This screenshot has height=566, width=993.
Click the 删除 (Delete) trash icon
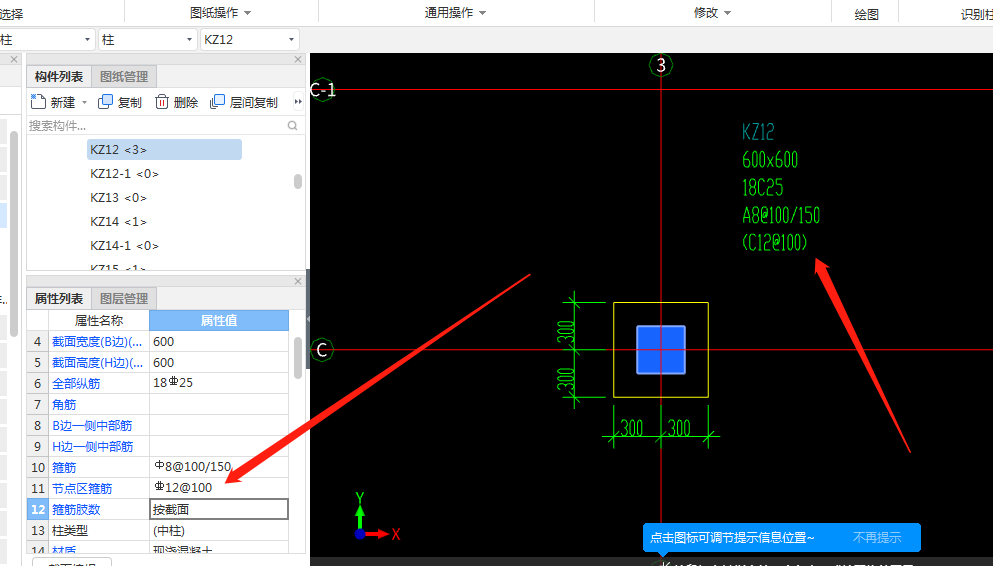pos(161,101)
